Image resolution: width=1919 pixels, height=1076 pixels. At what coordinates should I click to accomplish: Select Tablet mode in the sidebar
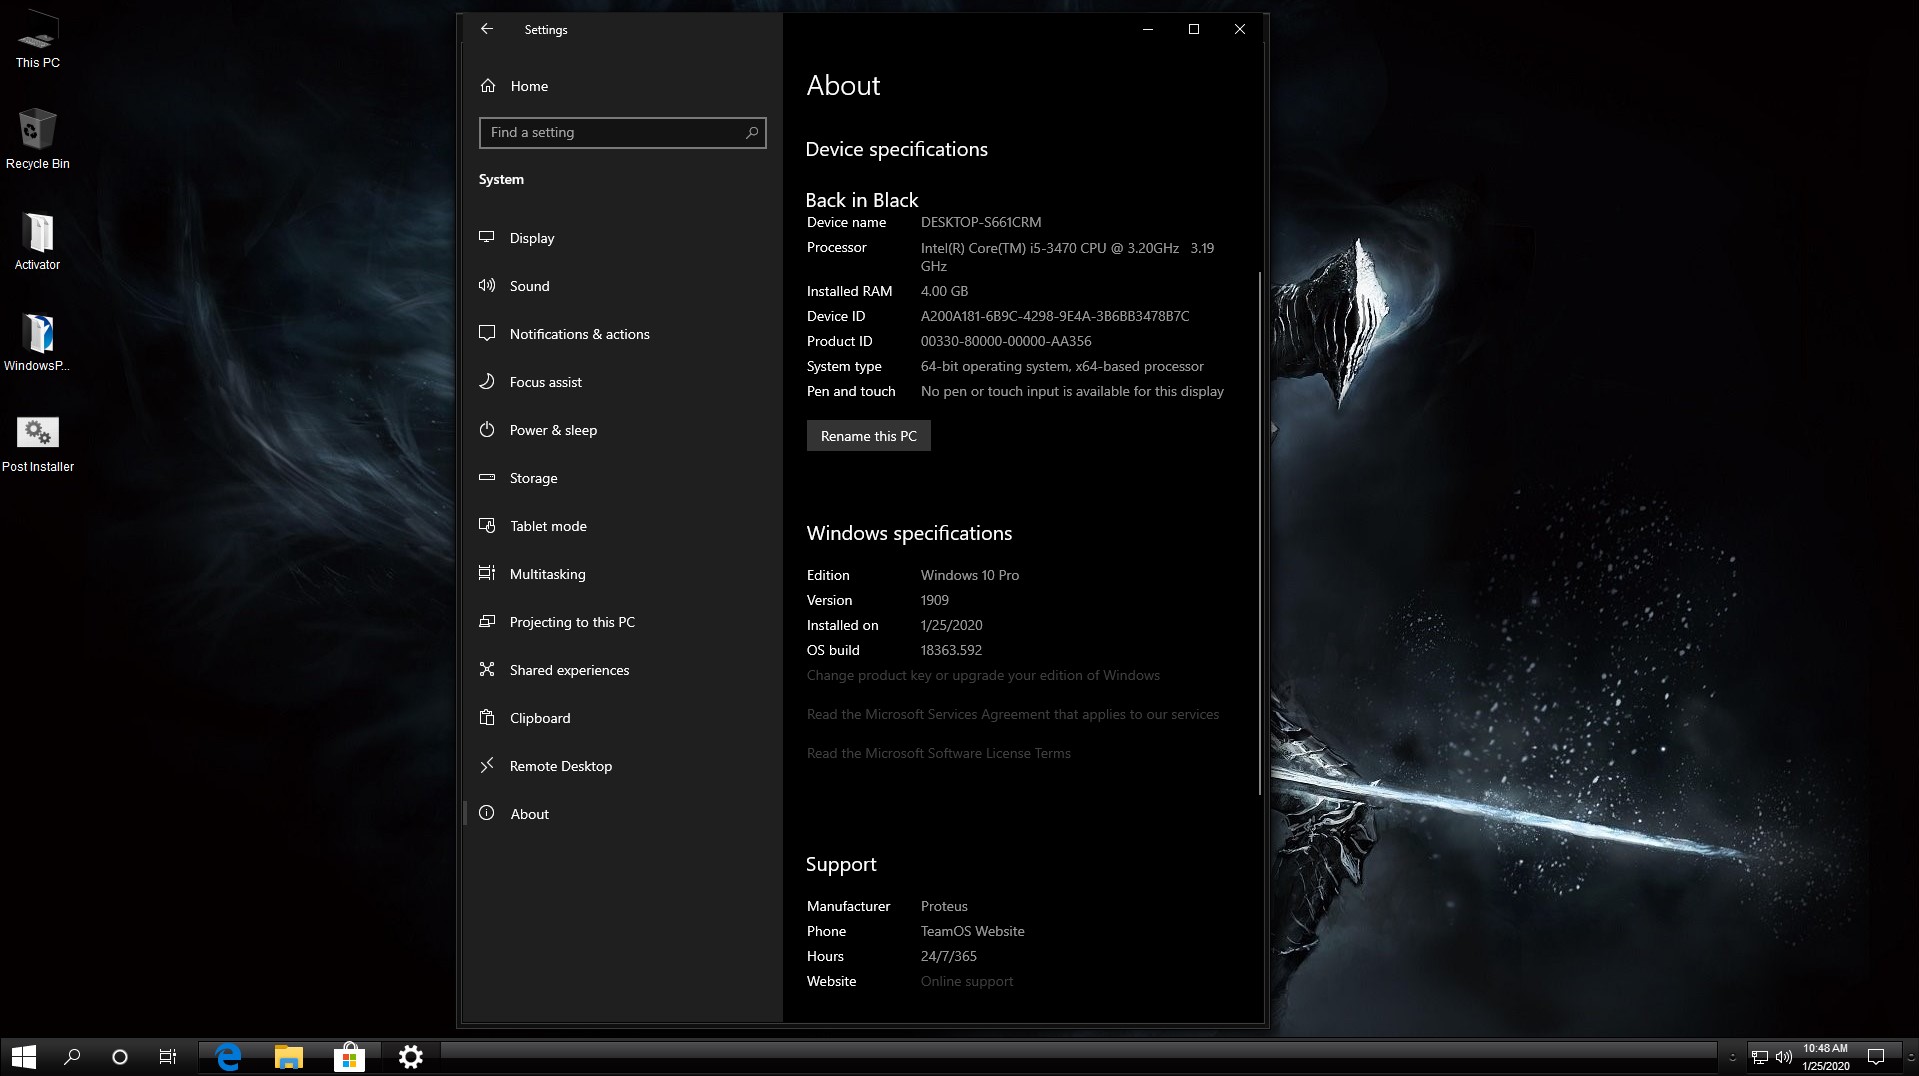point(622,526)
